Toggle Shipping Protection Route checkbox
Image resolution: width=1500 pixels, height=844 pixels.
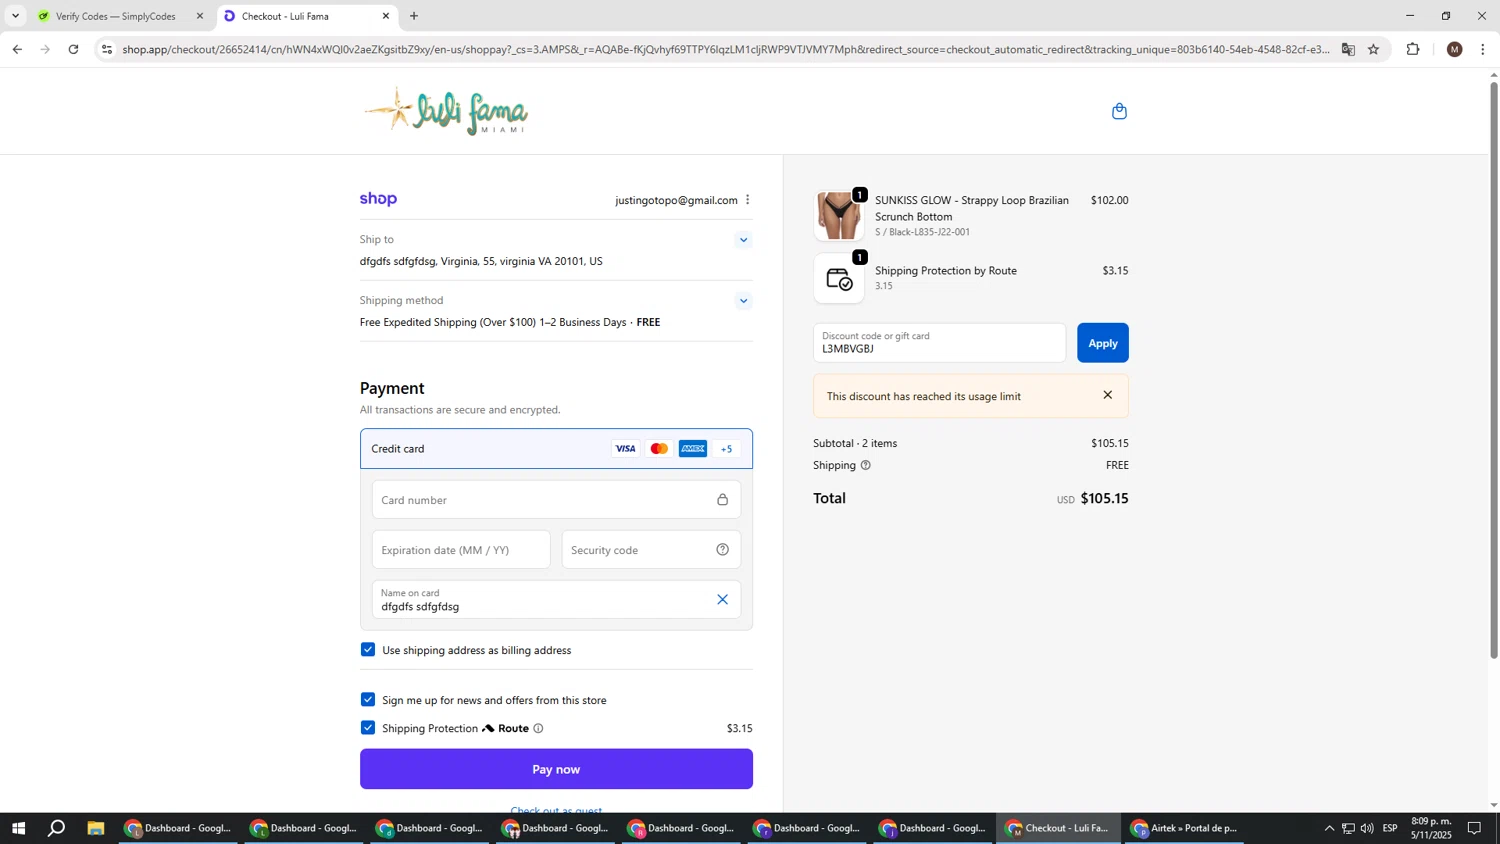point(368,728)
